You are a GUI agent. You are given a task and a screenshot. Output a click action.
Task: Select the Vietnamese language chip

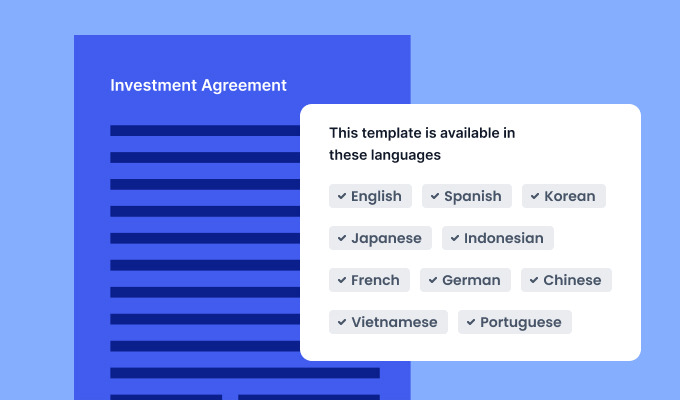(x=388, y=322)
